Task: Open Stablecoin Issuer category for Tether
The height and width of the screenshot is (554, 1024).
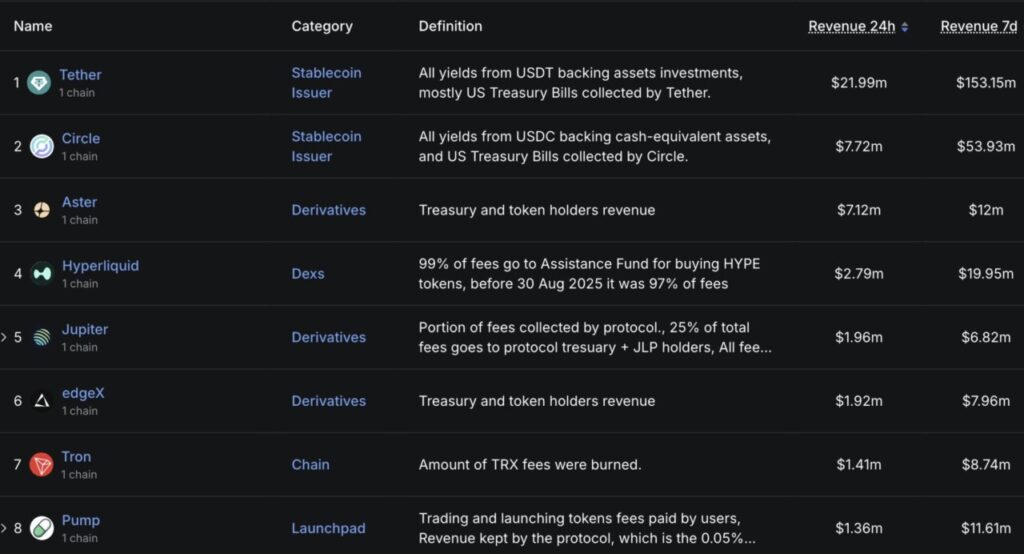Action: tap(326, 83)
